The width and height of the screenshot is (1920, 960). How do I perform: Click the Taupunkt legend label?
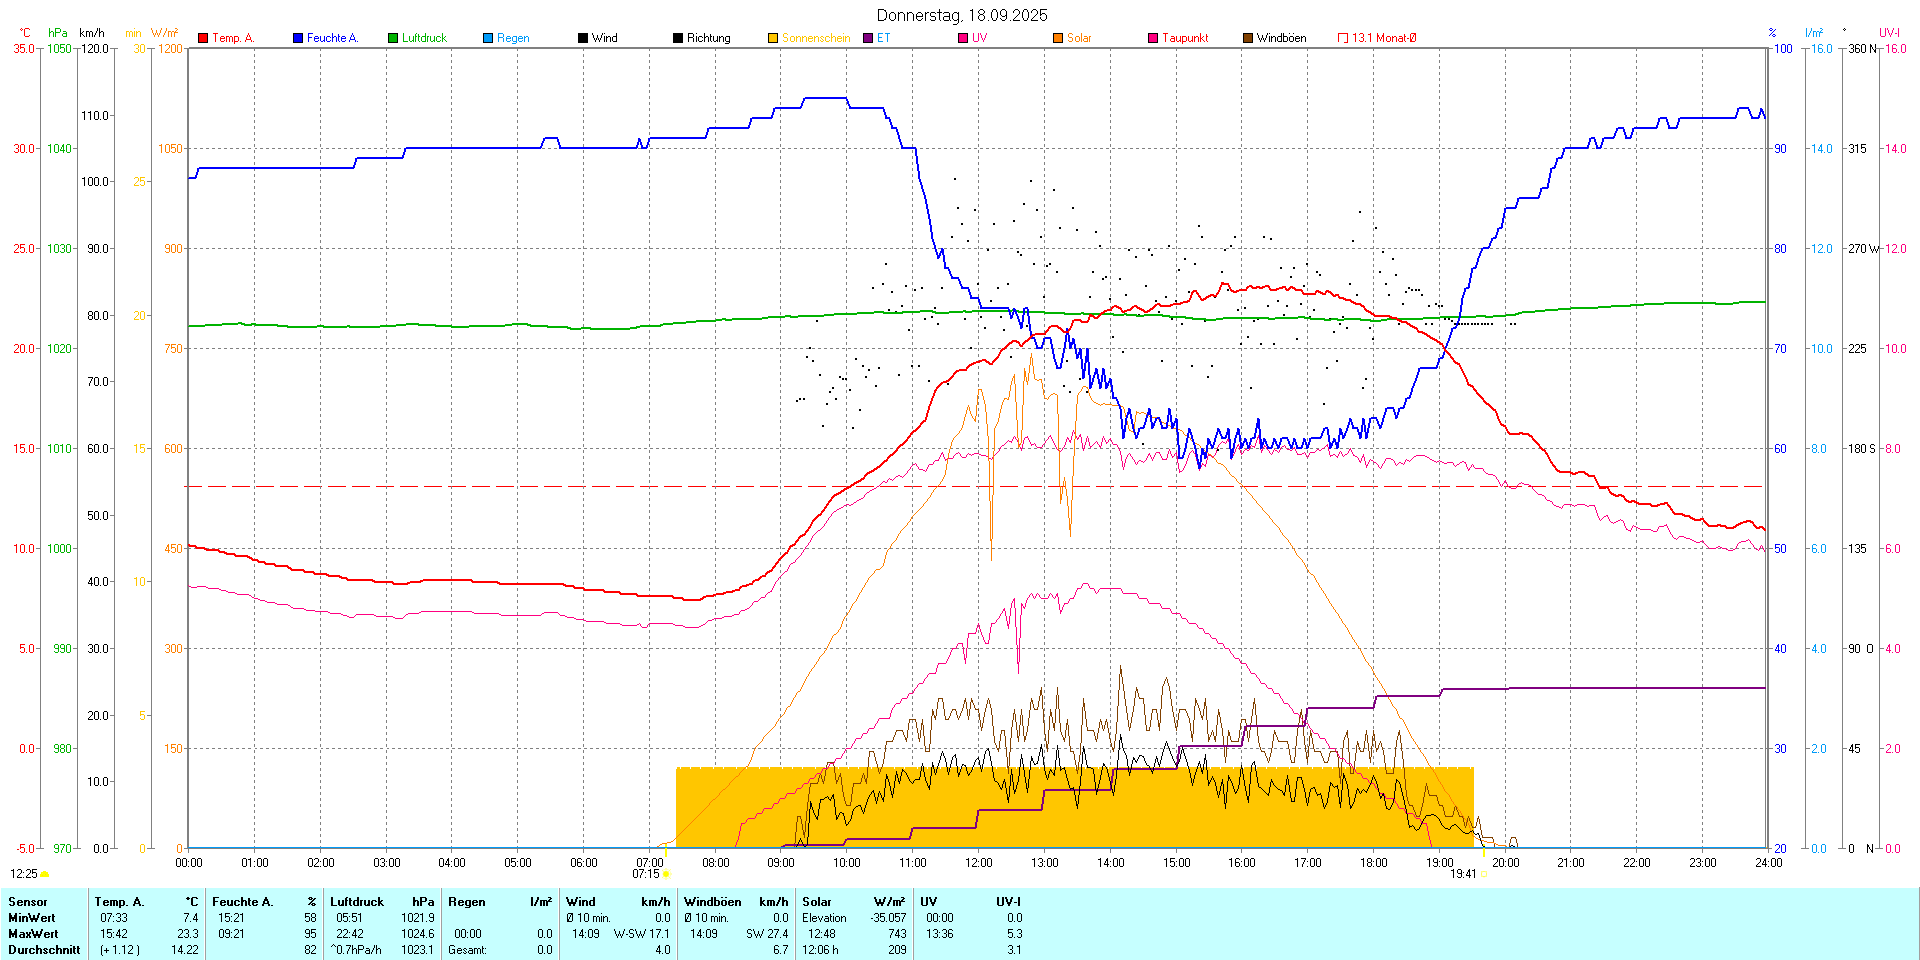(1185, 38)
